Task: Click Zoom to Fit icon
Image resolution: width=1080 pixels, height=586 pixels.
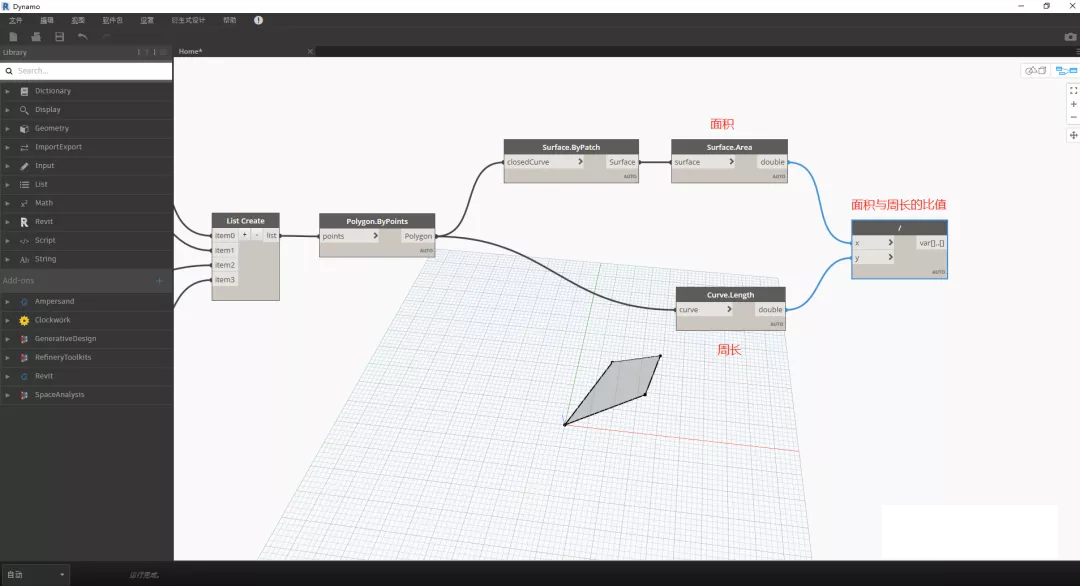Action: pyautogui.click(x=1073, y=90)
